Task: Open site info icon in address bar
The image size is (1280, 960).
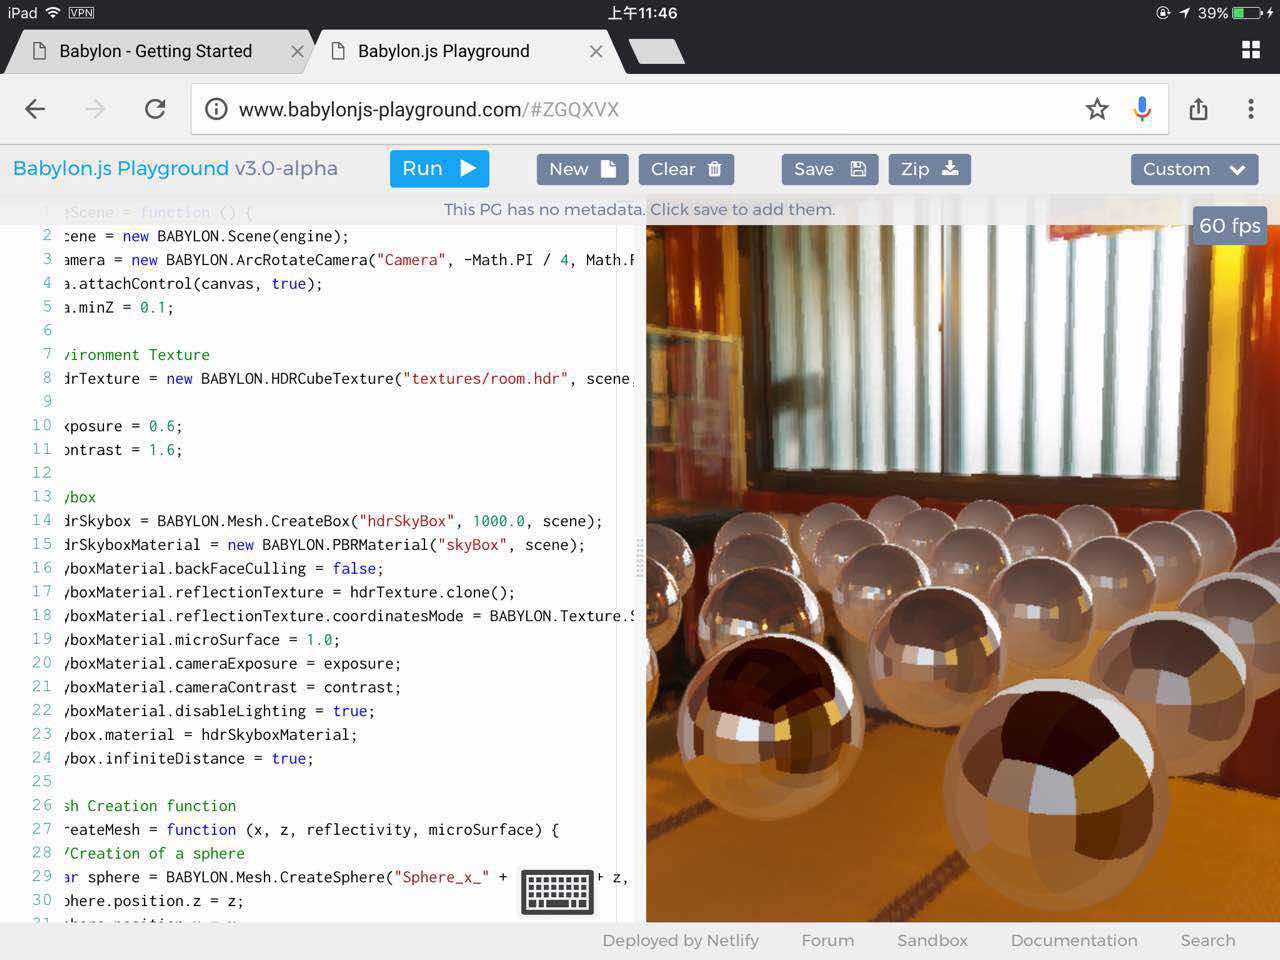Action: click(216, 109)
